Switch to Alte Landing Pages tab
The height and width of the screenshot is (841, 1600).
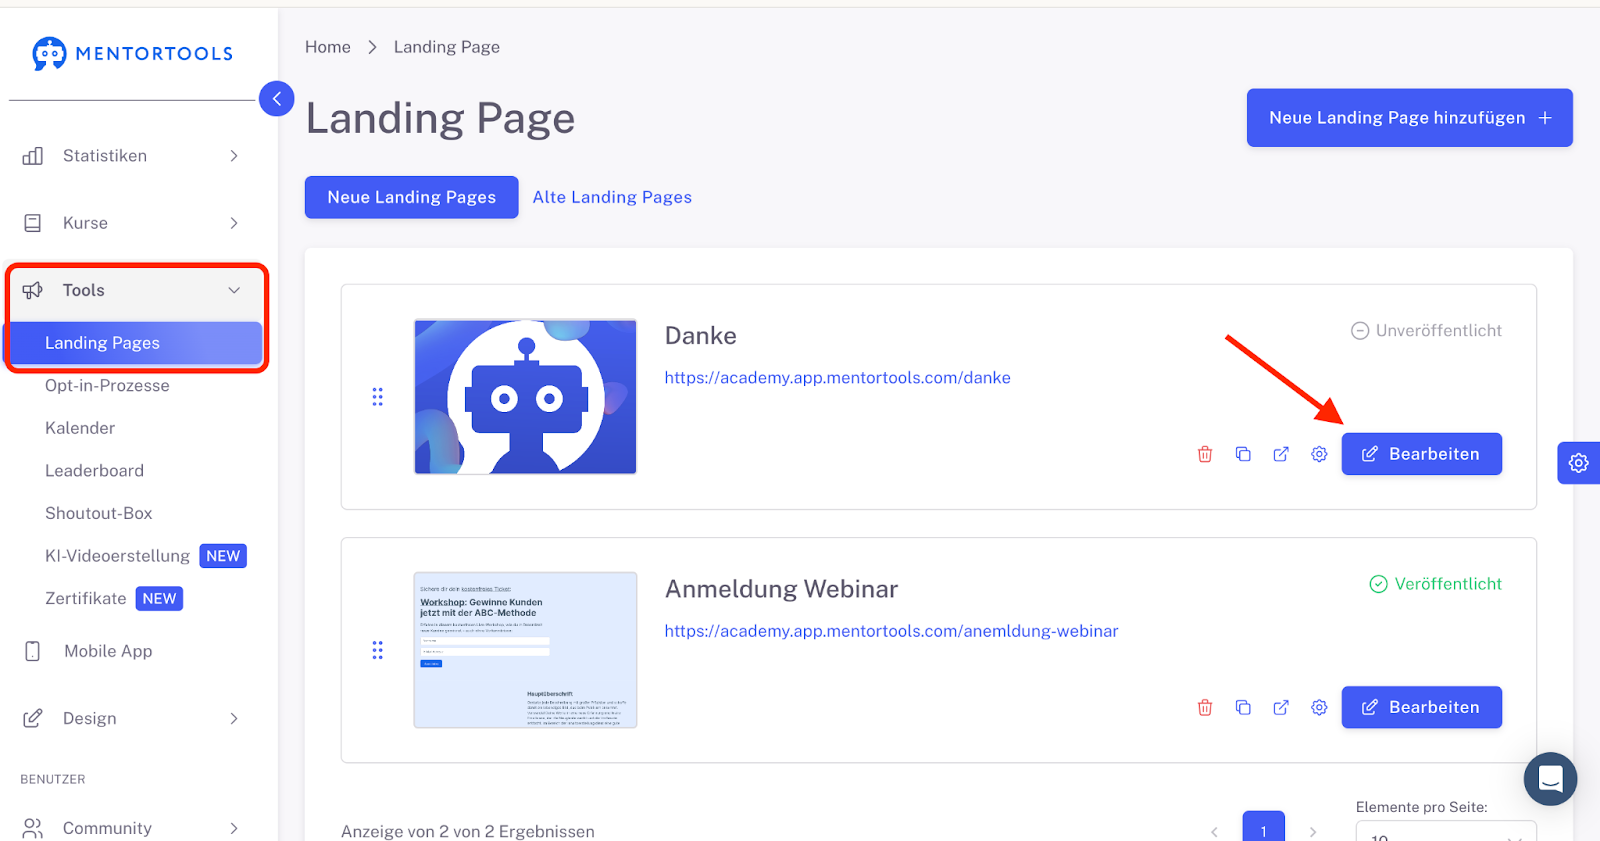click(x=612, y=197)
